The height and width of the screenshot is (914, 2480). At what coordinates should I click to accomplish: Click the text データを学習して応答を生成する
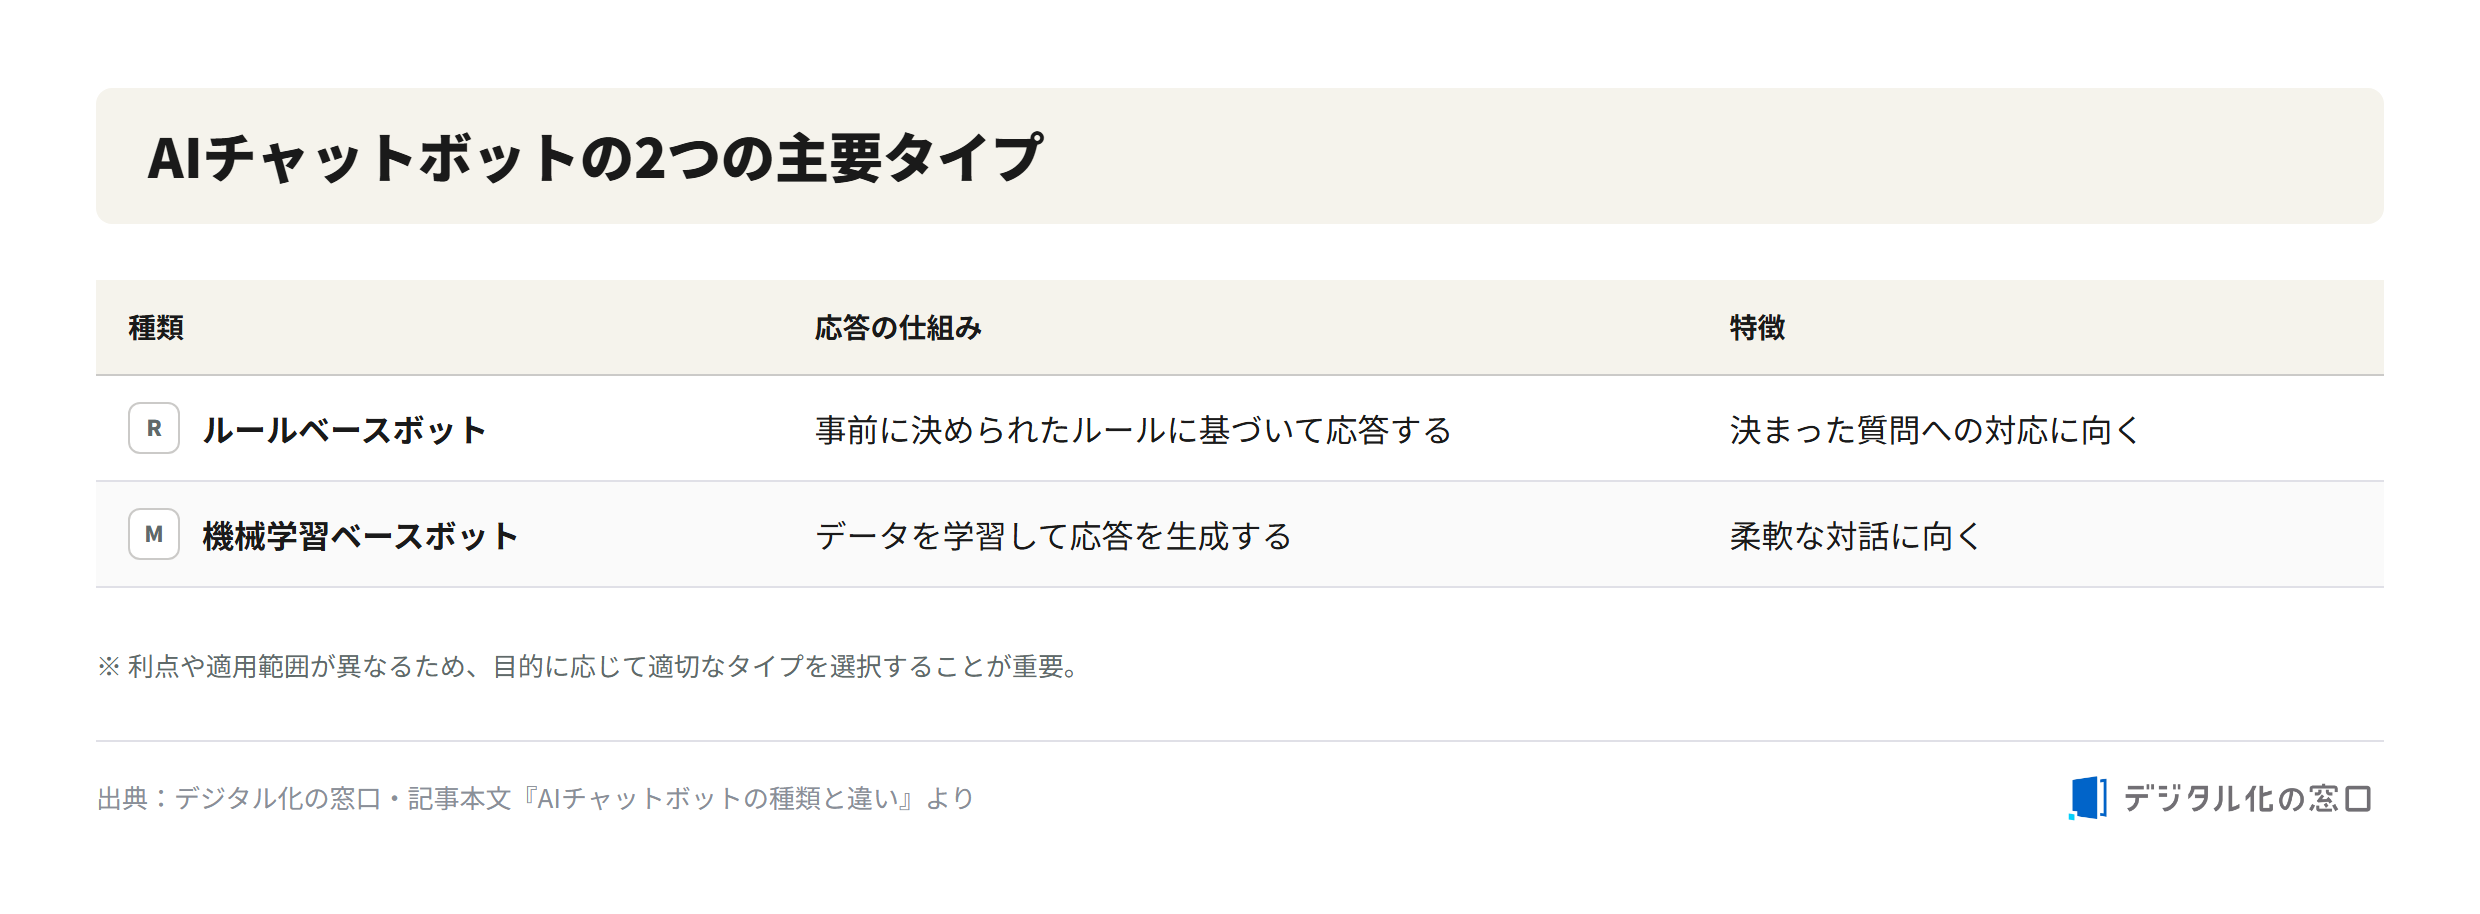[x=1053, y=536]
